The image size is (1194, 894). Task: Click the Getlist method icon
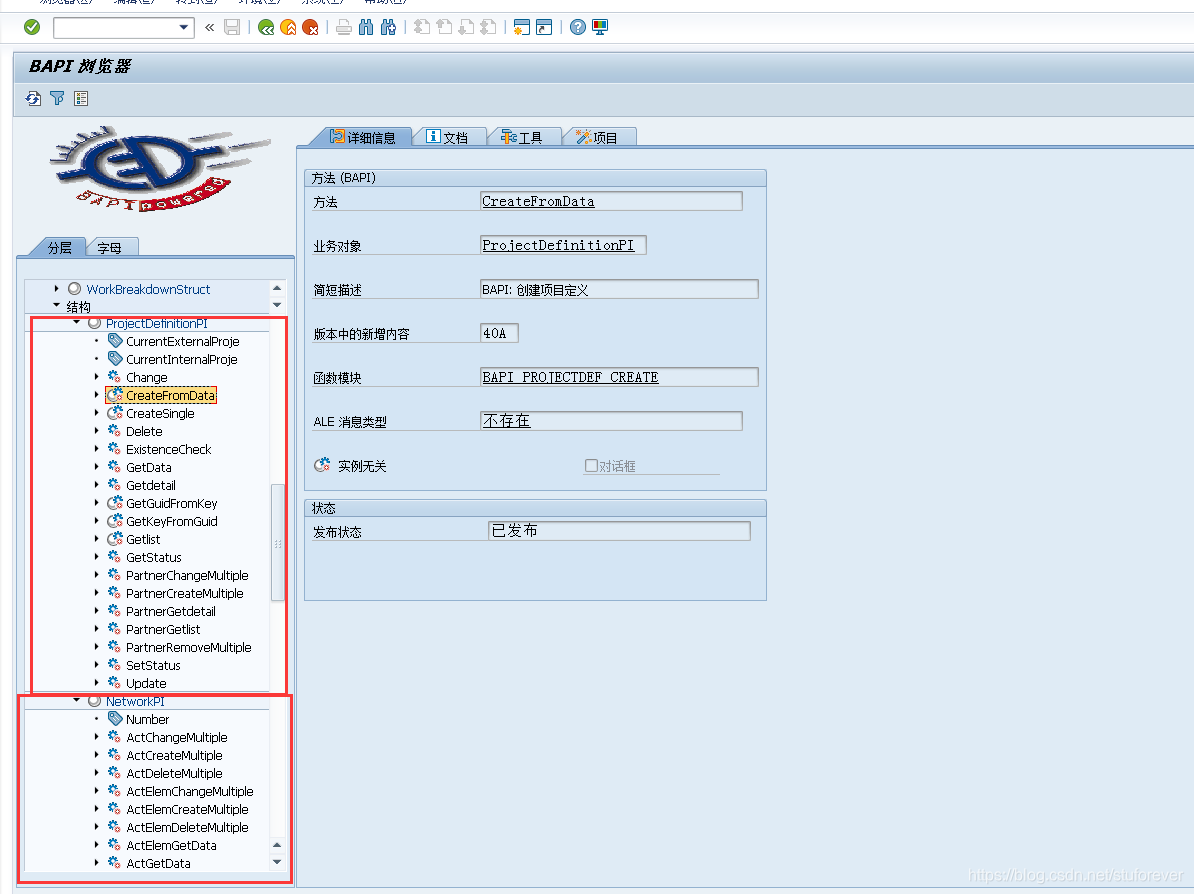point(115,538)
